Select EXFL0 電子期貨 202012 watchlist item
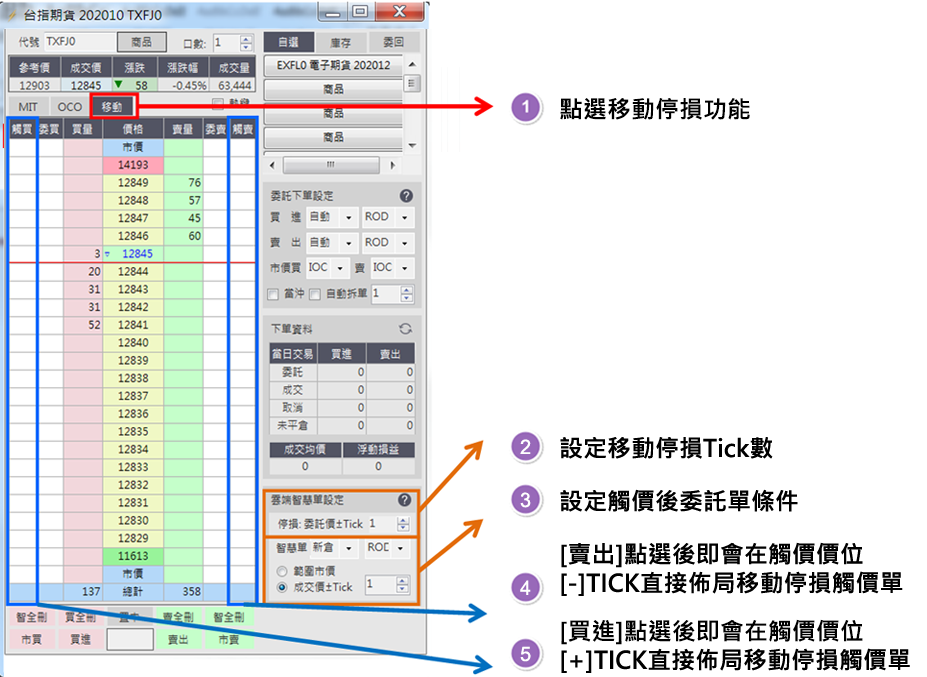The width and height of the screenshot is (927, 677). pos(333,65)
